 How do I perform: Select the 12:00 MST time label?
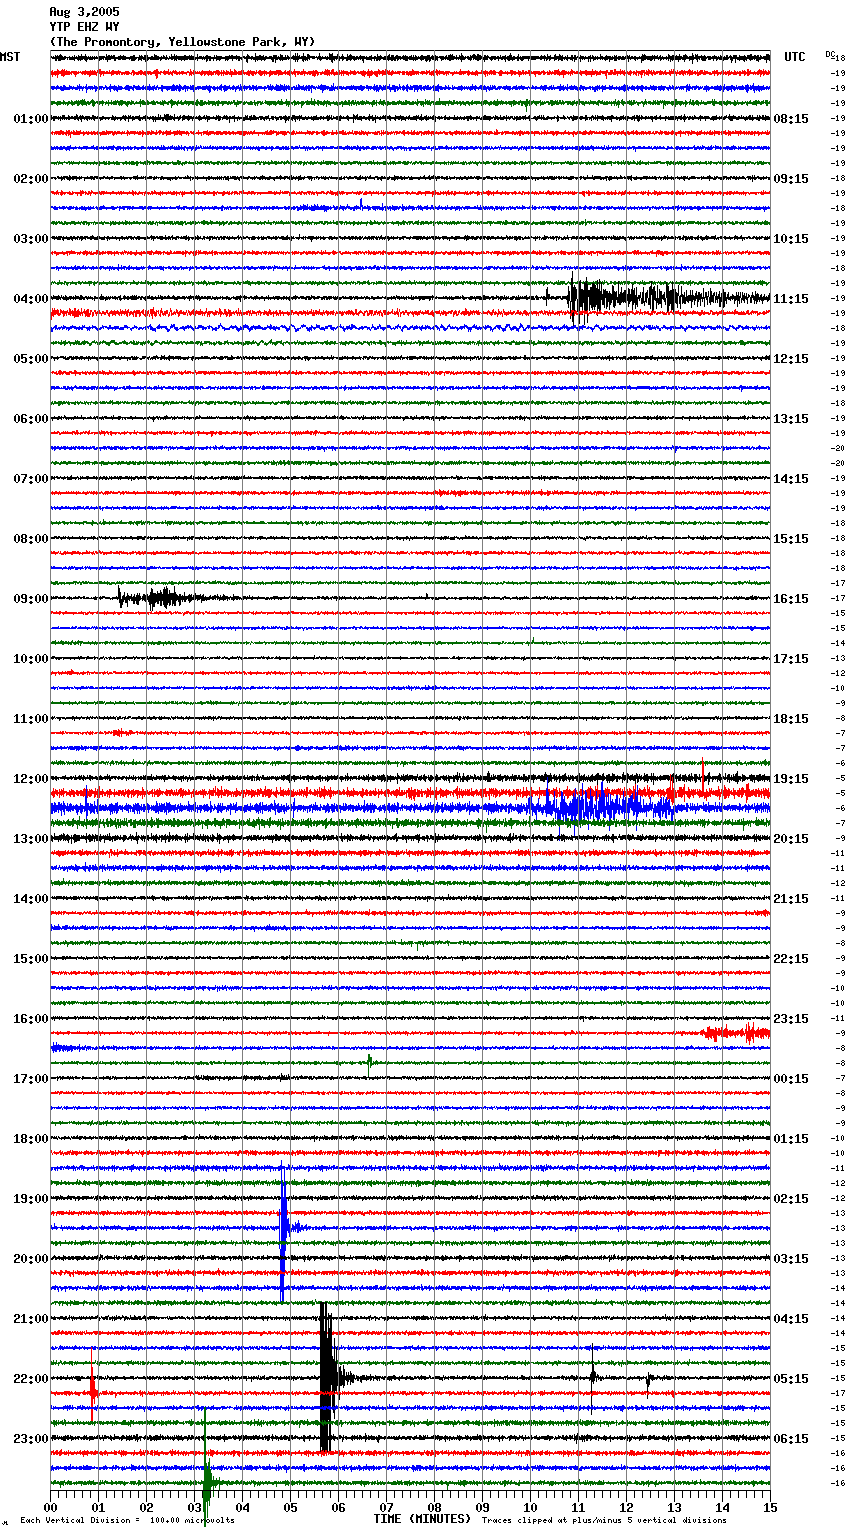point(31,779)
